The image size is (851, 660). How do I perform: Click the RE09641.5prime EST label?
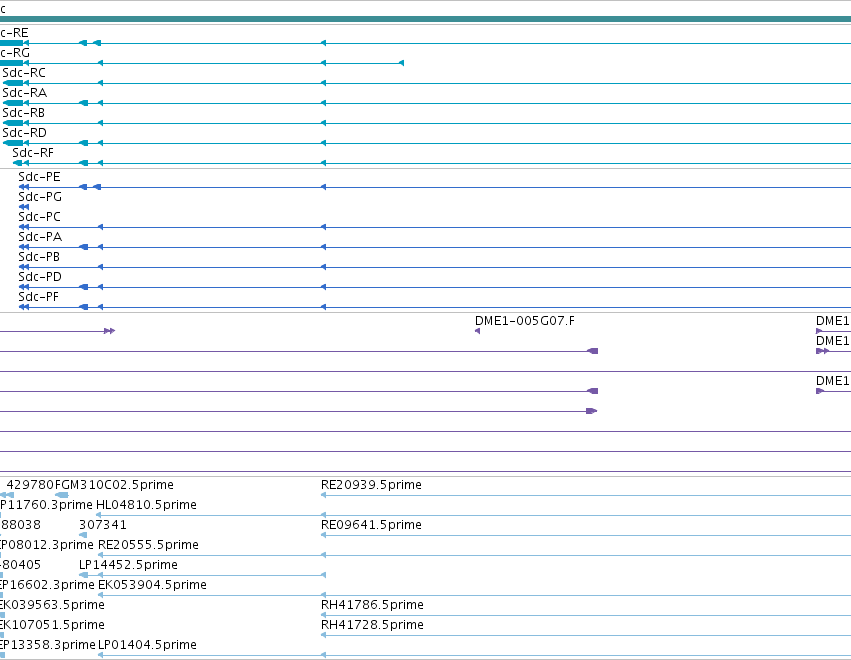(x=371, y=525)
